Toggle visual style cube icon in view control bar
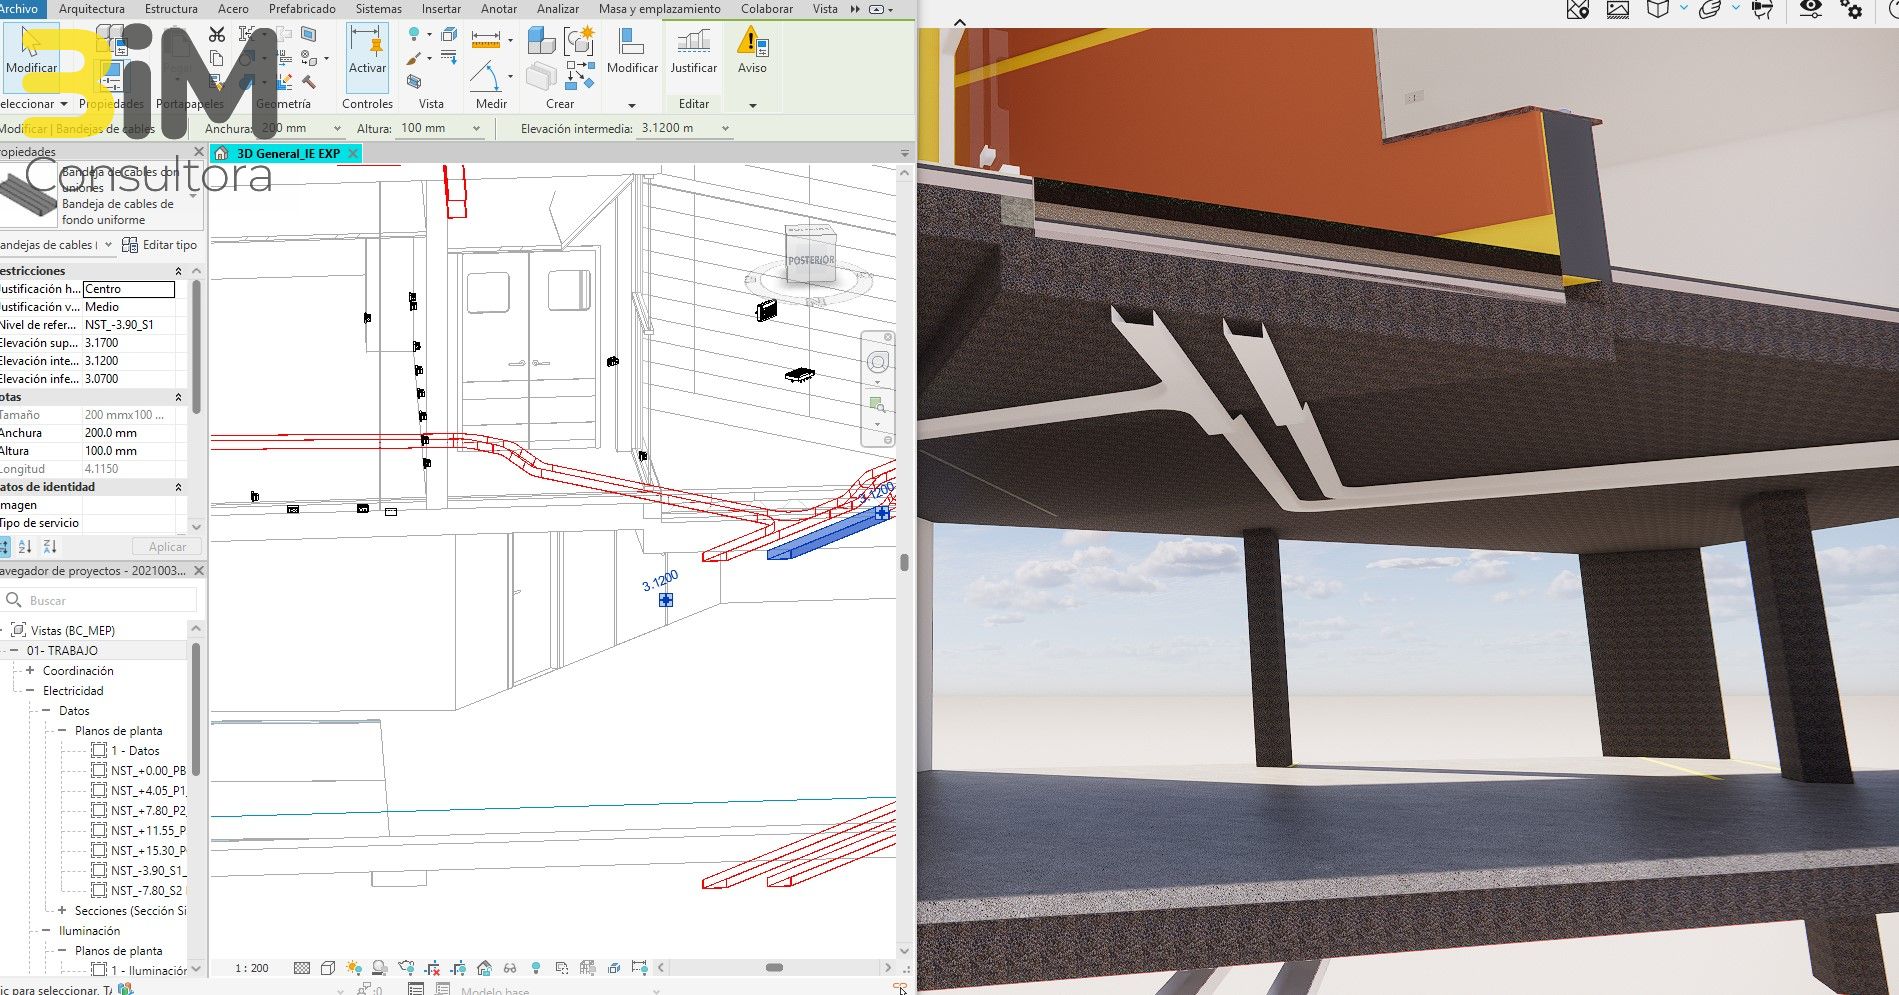This screenshot has height=995, width=1899. (x=328, y=968)
